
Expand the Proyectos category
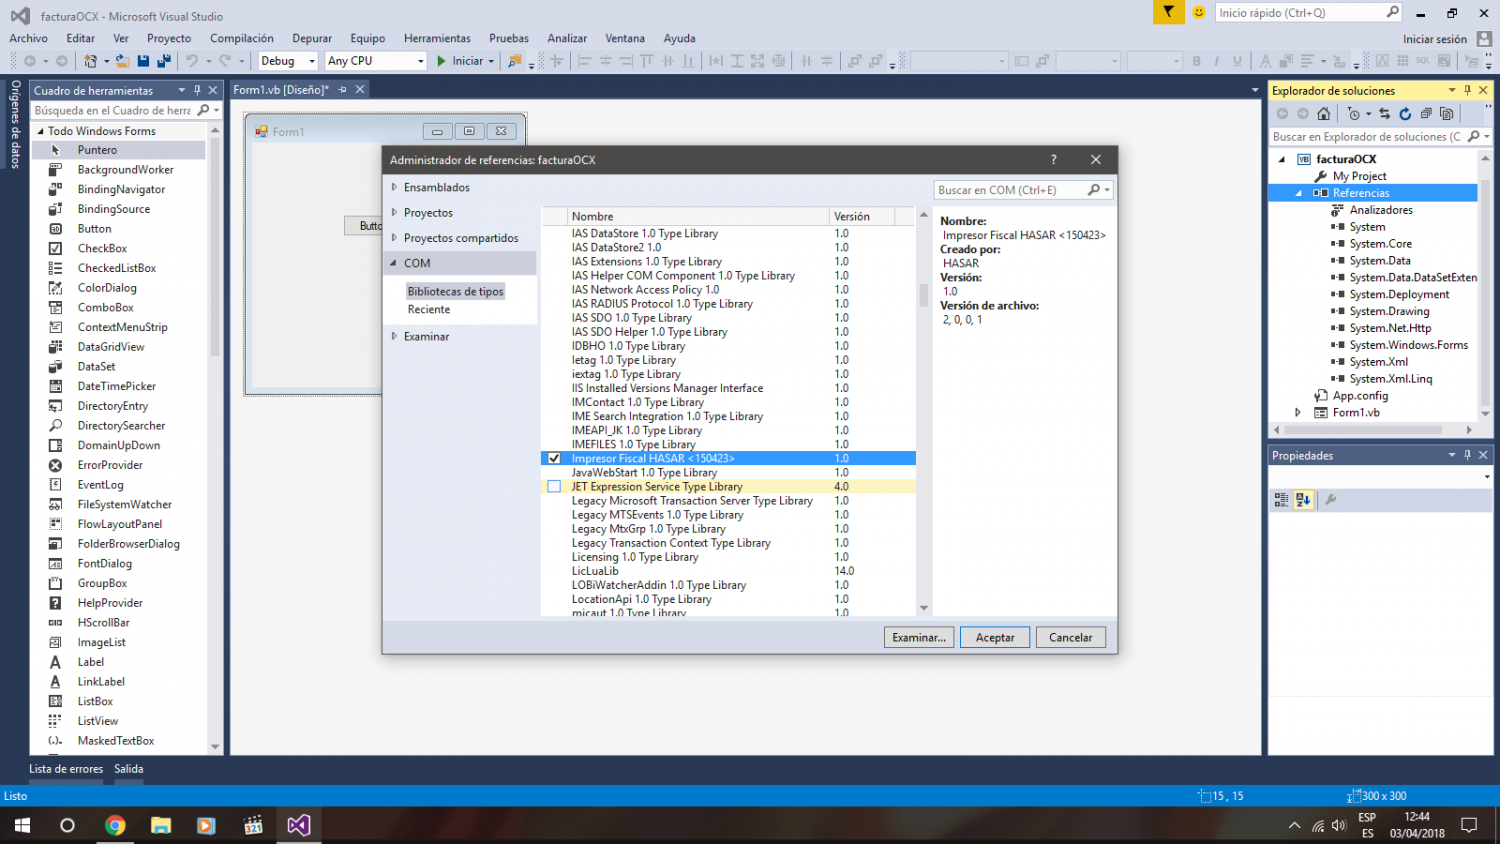pos(394,213)
